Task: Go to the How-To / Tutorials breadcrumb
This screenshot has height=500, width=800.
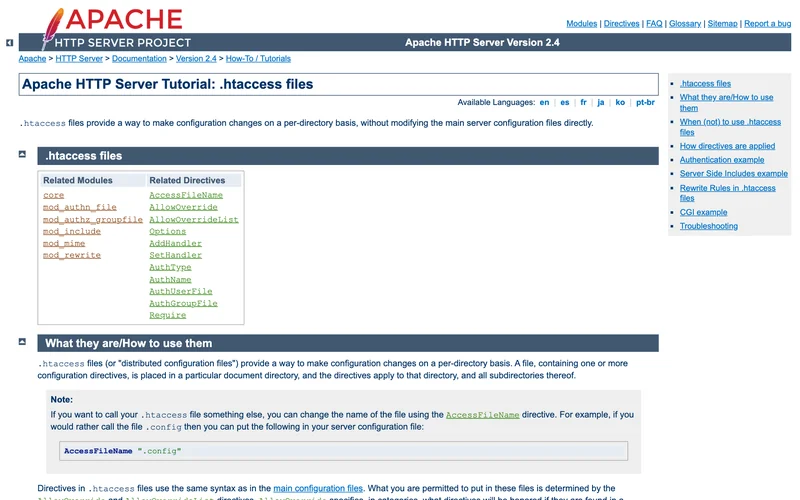Action: 258,59
